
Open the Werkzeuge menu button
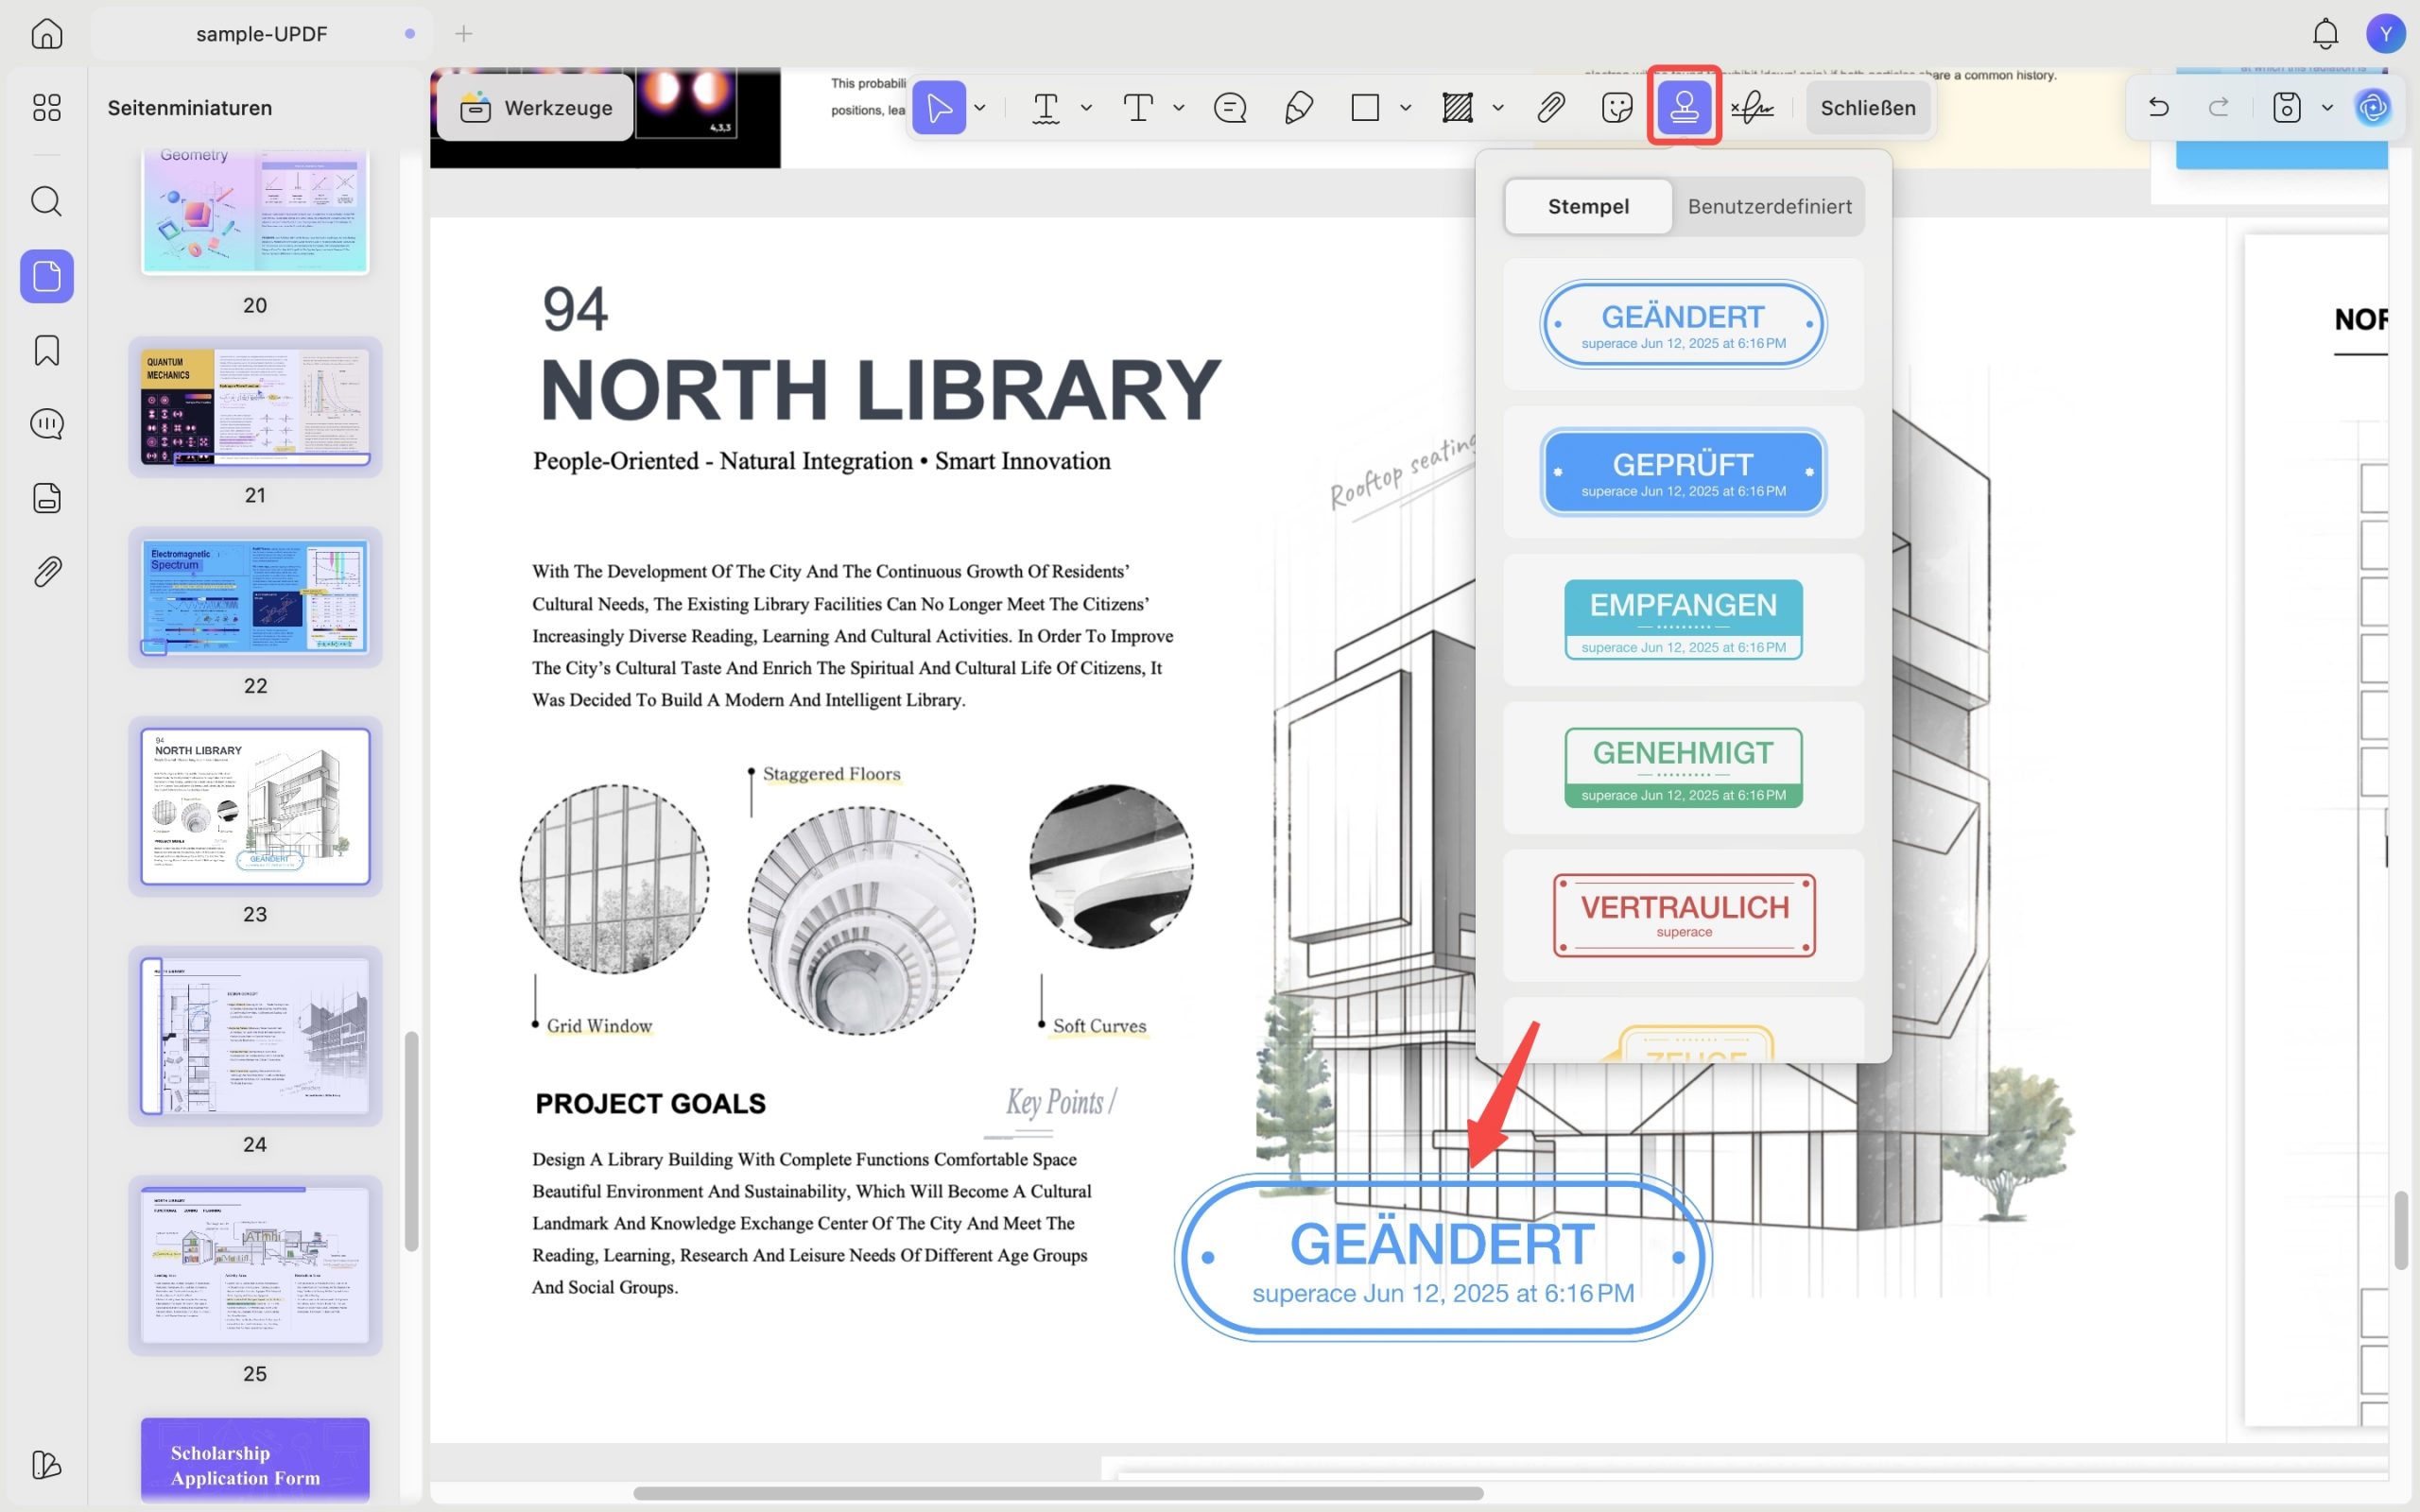[x=536, y=107]
